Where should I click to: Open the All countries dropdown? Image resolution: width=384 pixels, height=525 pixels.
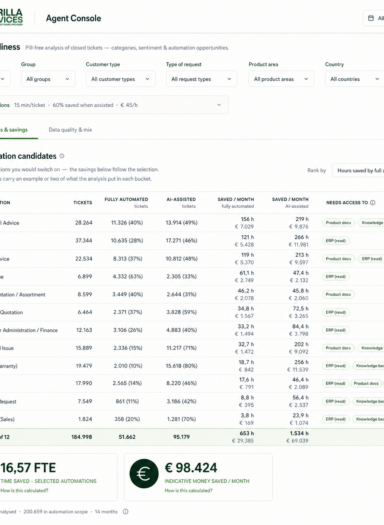coord(355,79)
